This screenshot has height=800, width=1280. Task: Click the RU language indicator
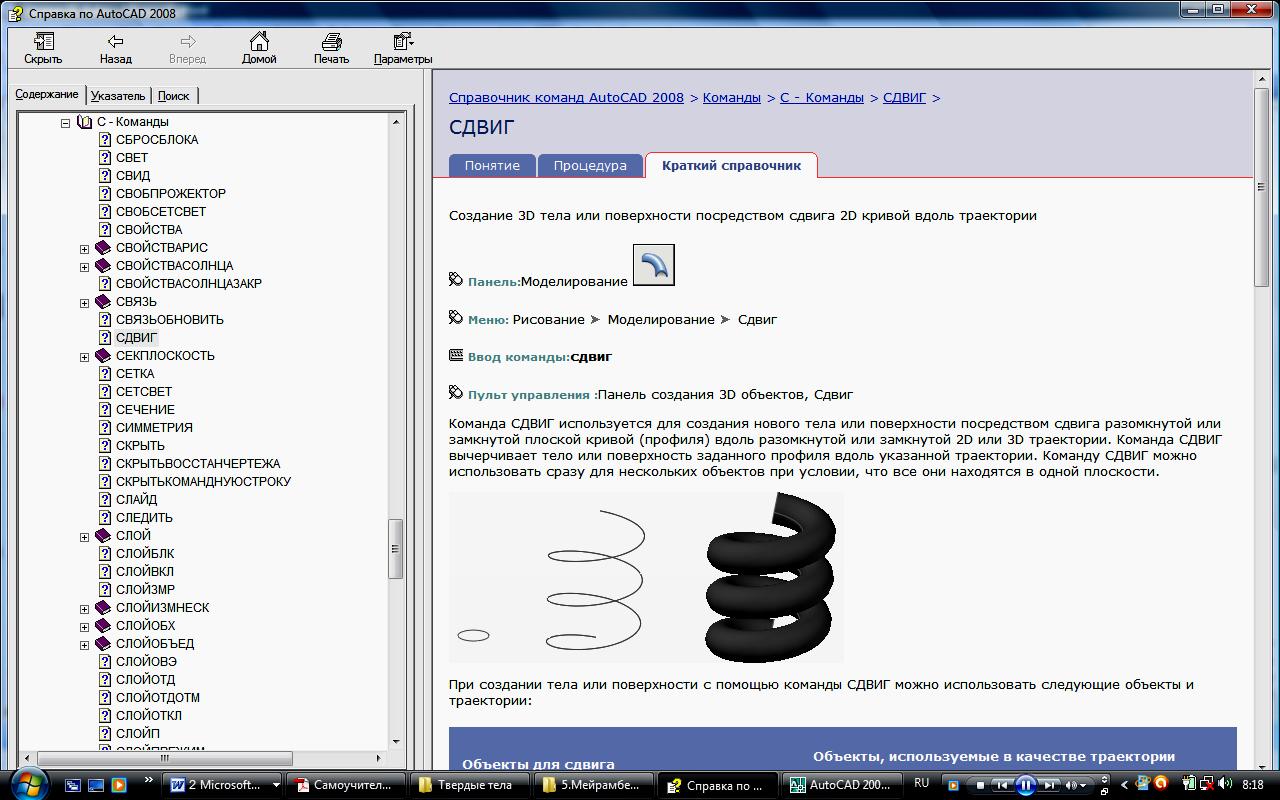tap(922, 784)
